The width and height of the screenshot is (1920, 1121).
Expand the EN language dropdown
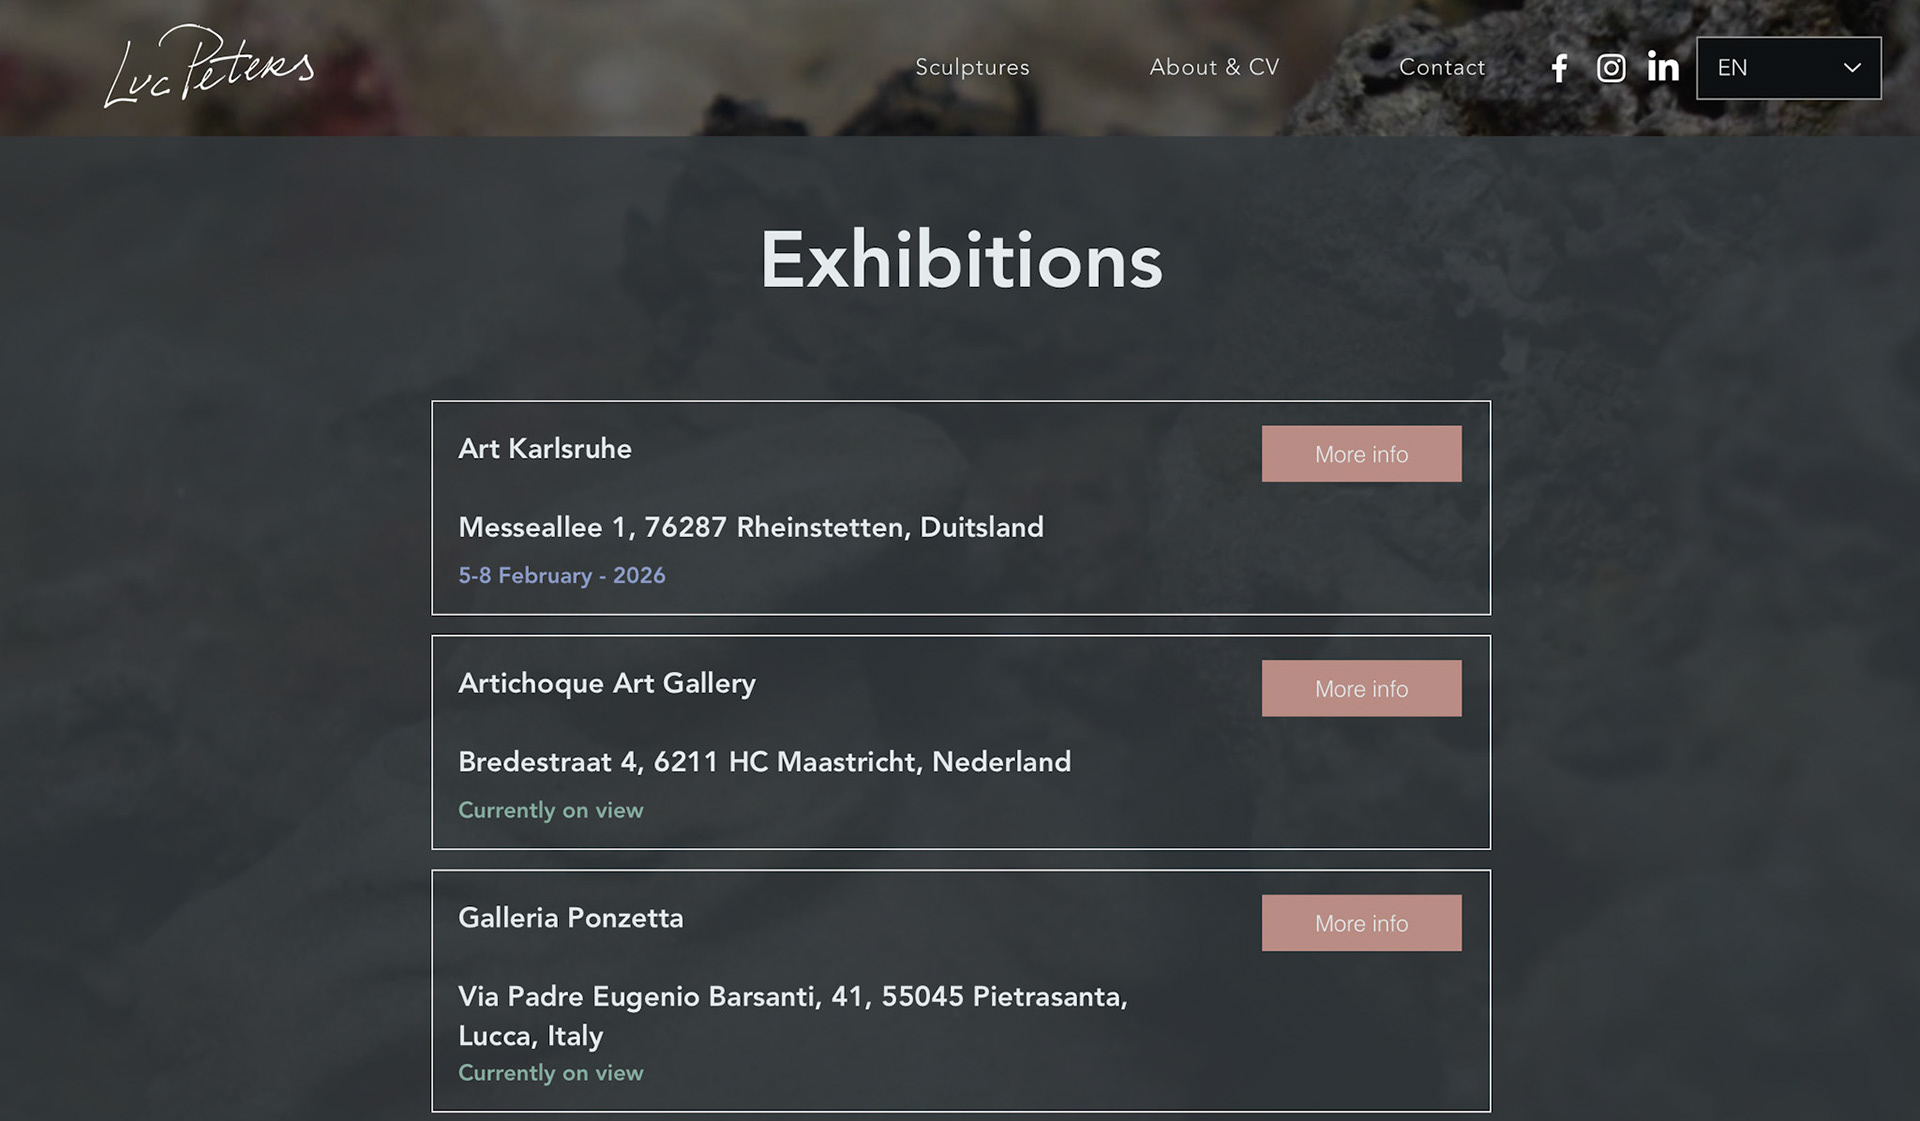tap(1788, 68)
